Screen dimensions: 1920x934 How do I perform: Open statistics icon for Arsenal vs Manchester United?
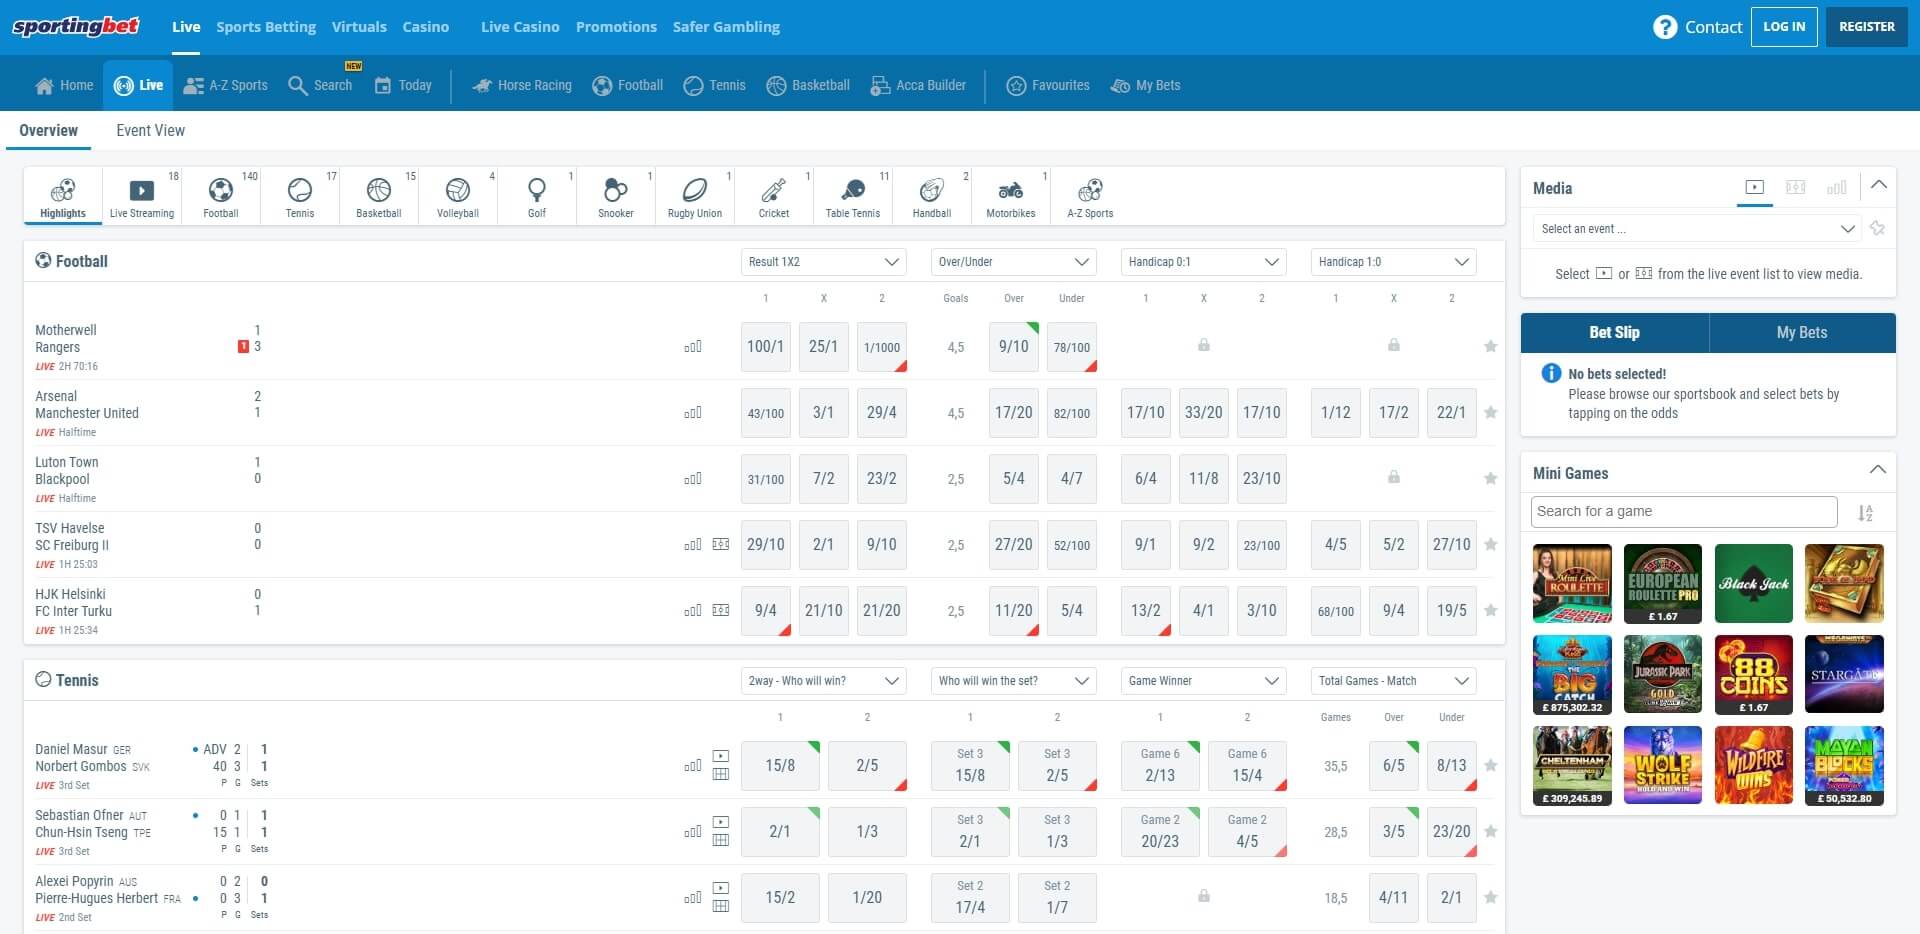(693, 413)
